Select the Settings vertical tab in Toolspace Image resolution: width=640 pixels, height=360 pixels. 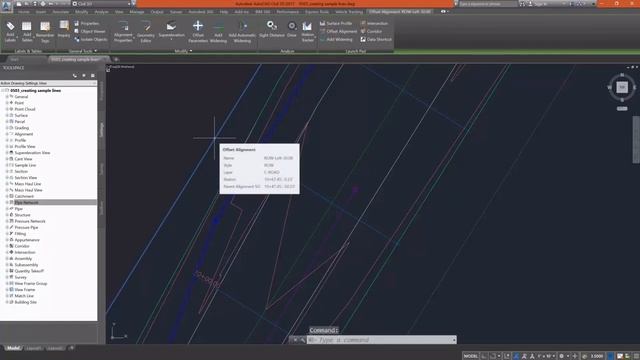pos(101,130)
